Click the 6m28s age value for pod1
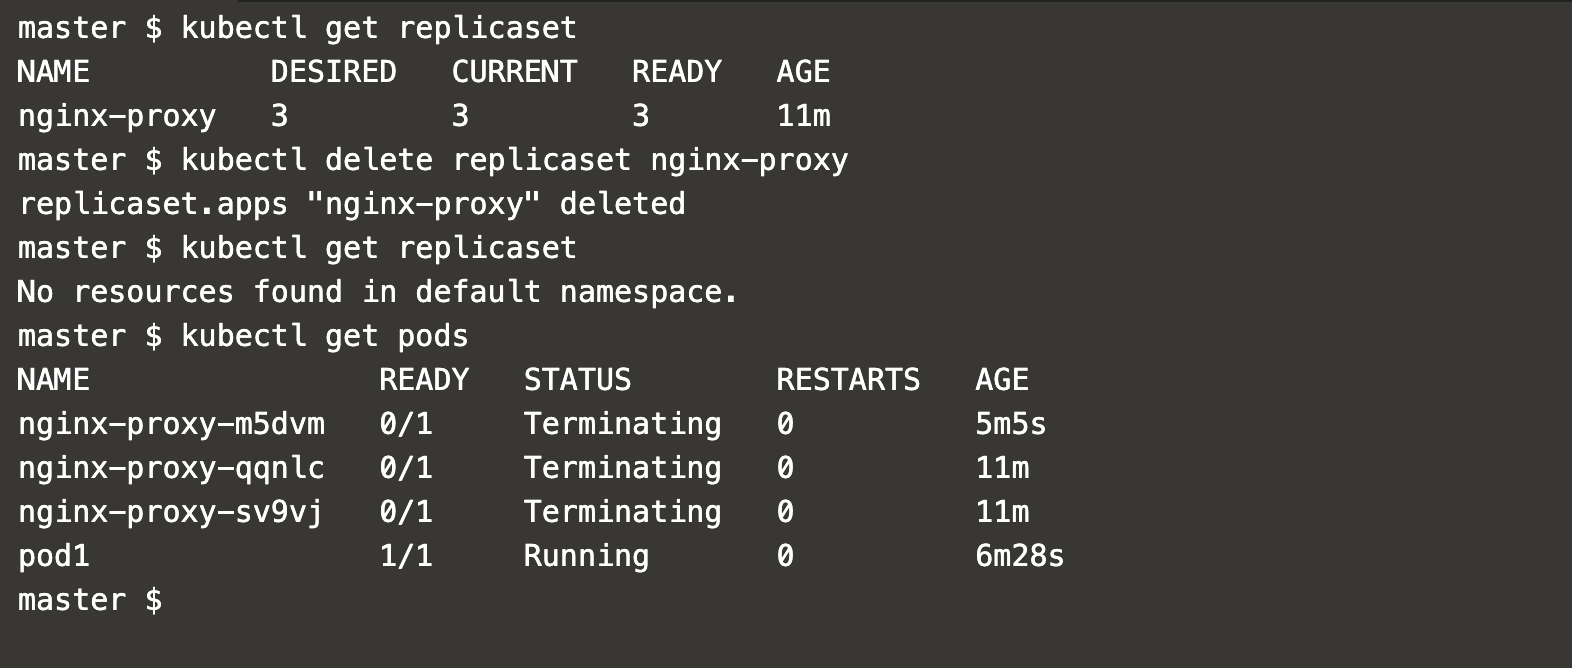 coord(1019,556)
